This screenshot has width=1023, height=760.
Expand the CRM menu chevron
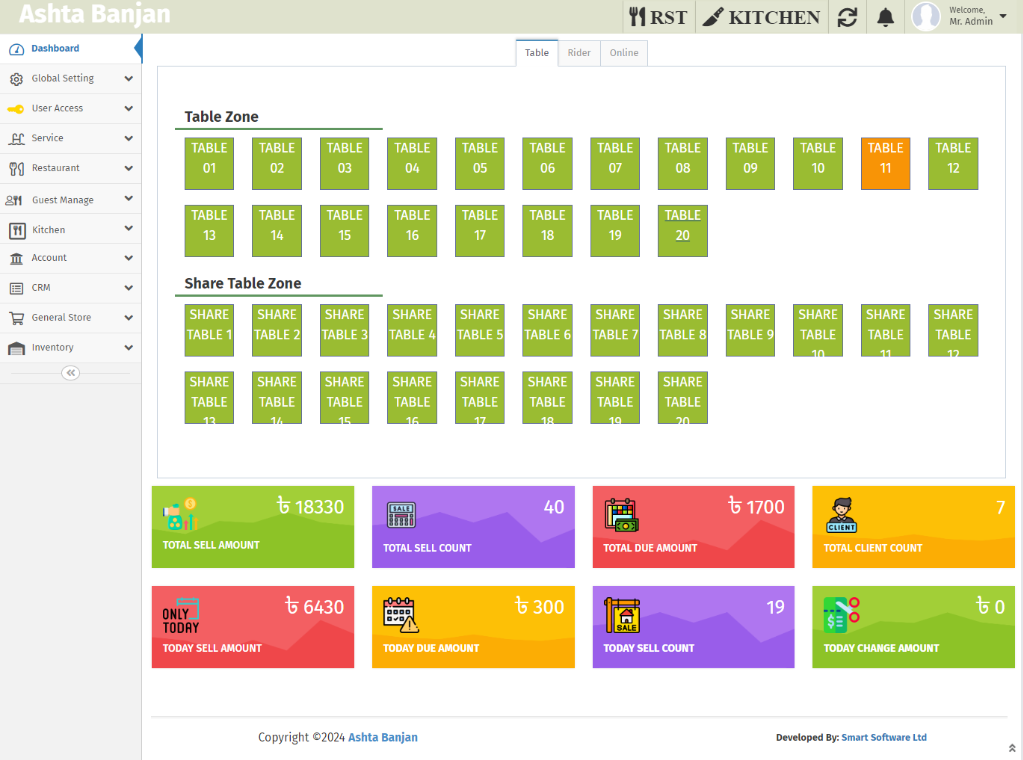pyautogui.click(x=129, y=288)
